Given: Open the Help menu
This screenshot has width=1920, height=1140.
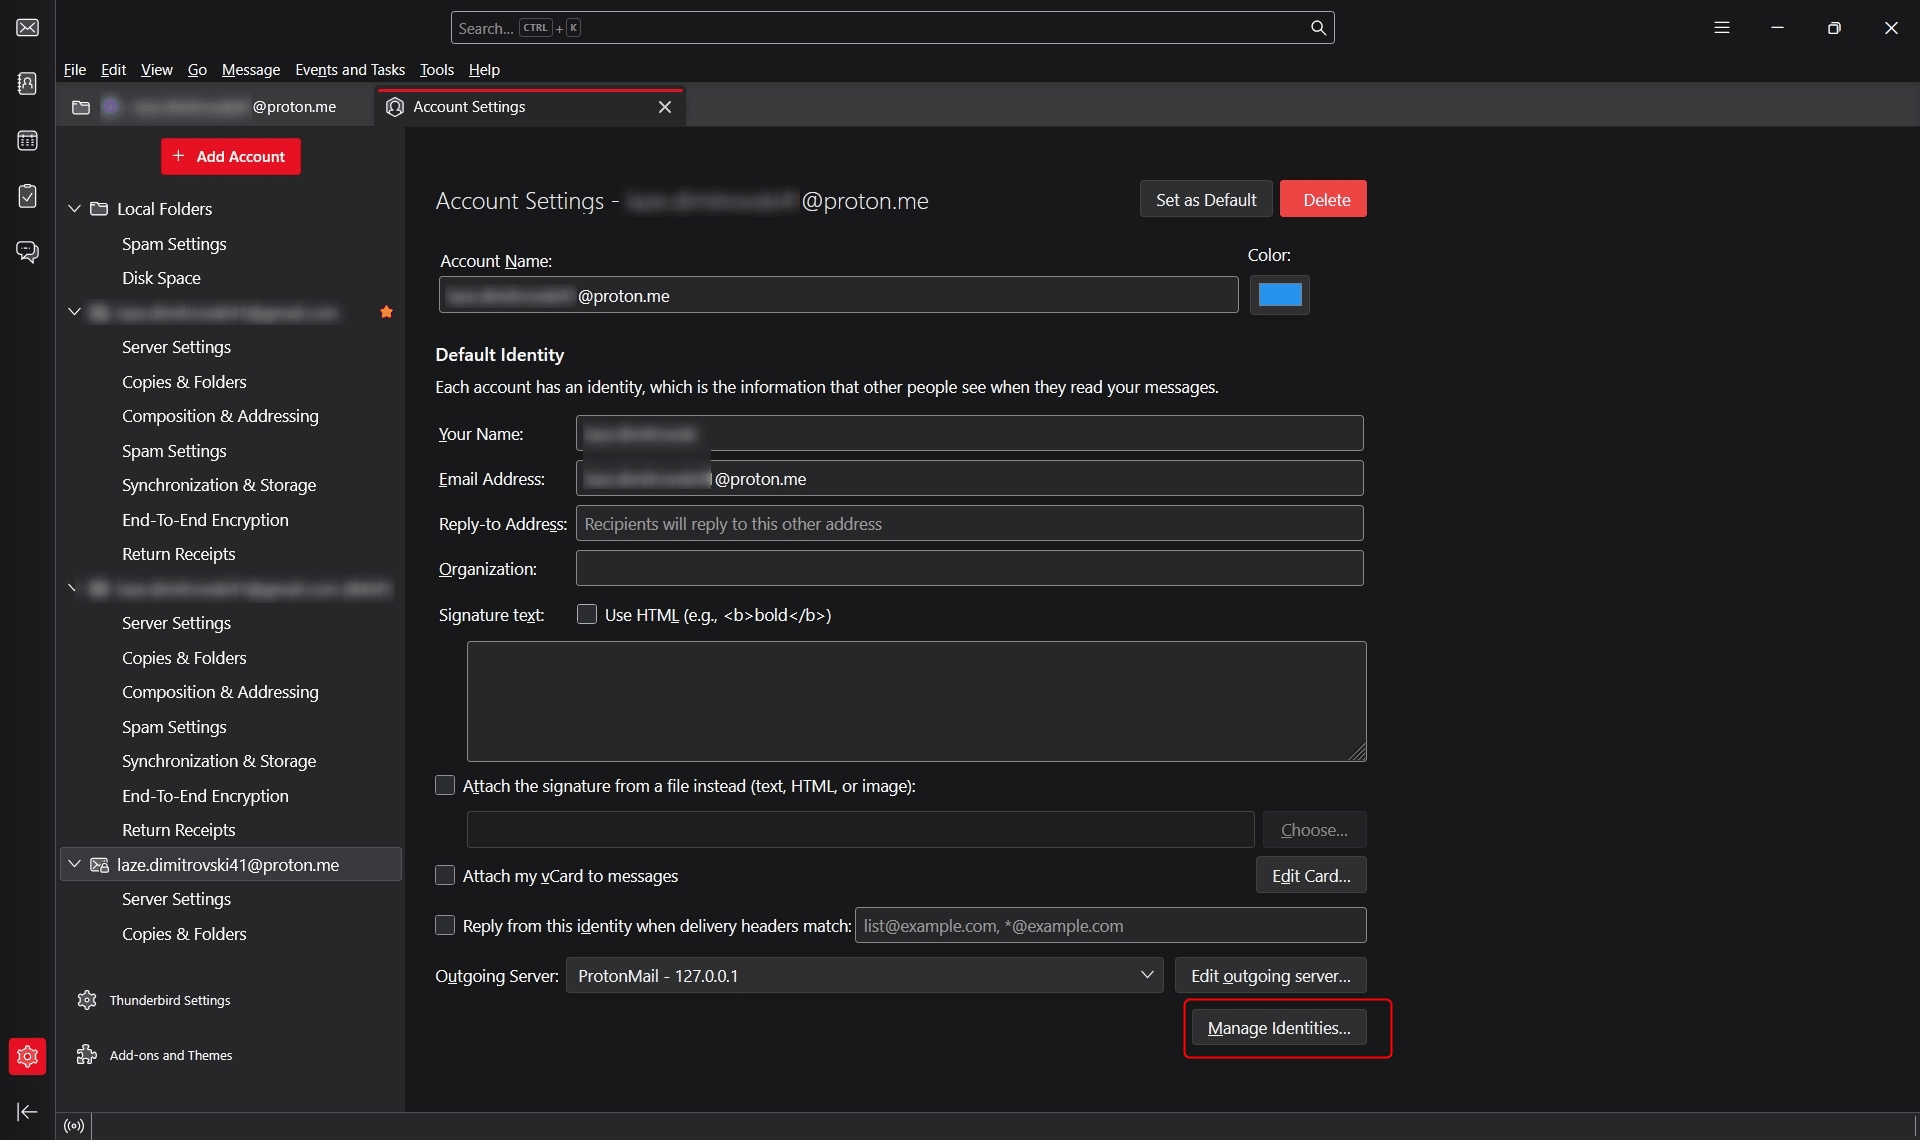Looking at the screenshot, I should pos(484,69).
